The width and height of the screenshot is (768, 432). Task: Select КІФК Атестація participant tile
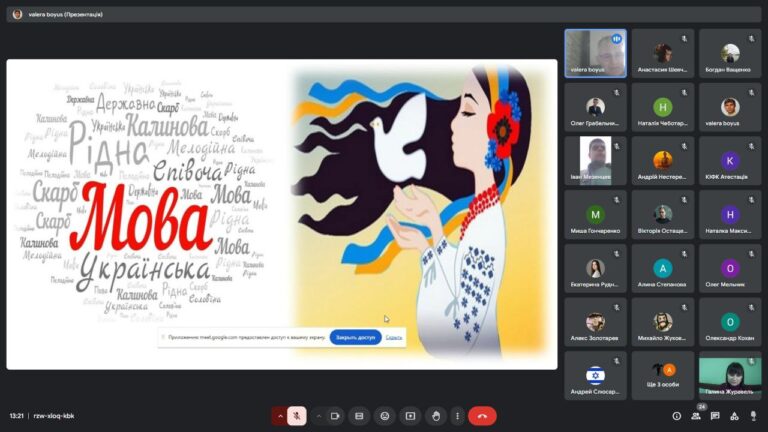tap(730, 161)
